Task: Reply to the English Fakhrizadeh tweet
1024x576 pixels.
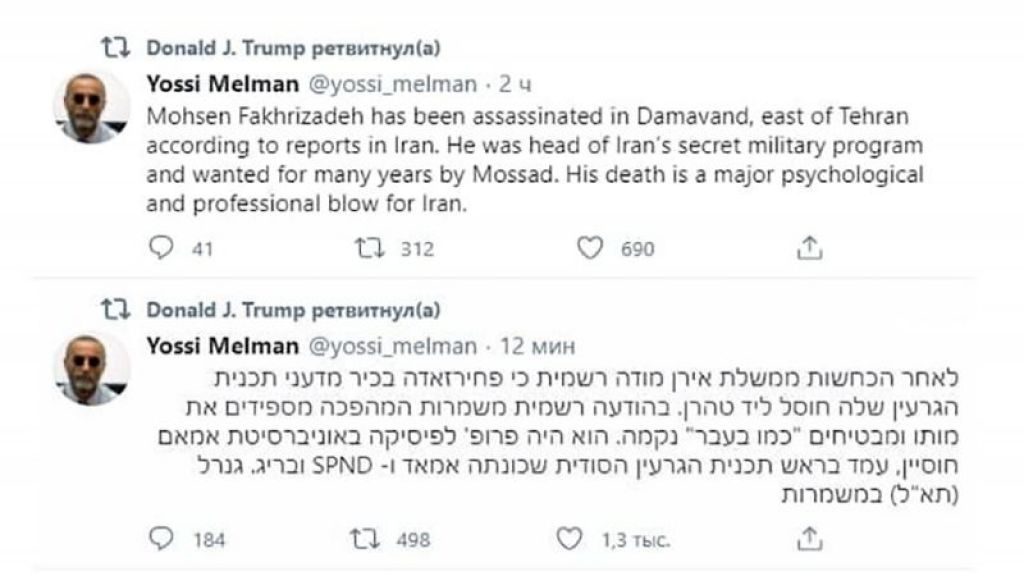Action: pyautogui.click(x=161, y=248)
